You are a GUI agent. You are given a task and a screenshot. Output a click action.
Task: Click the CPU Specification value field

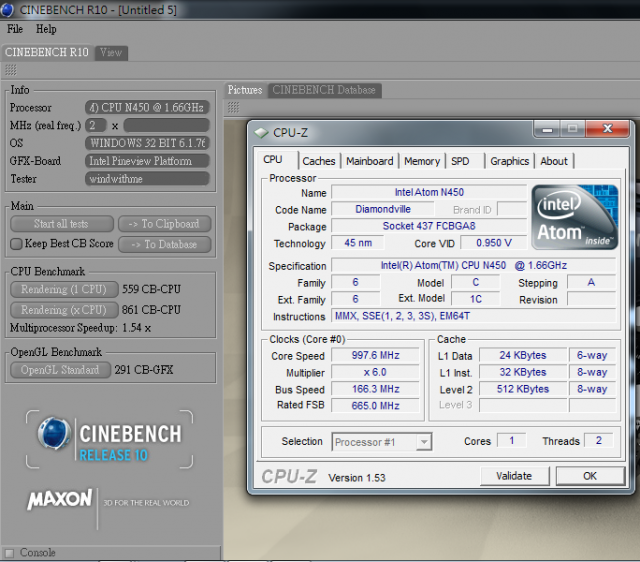click(474, 265)
